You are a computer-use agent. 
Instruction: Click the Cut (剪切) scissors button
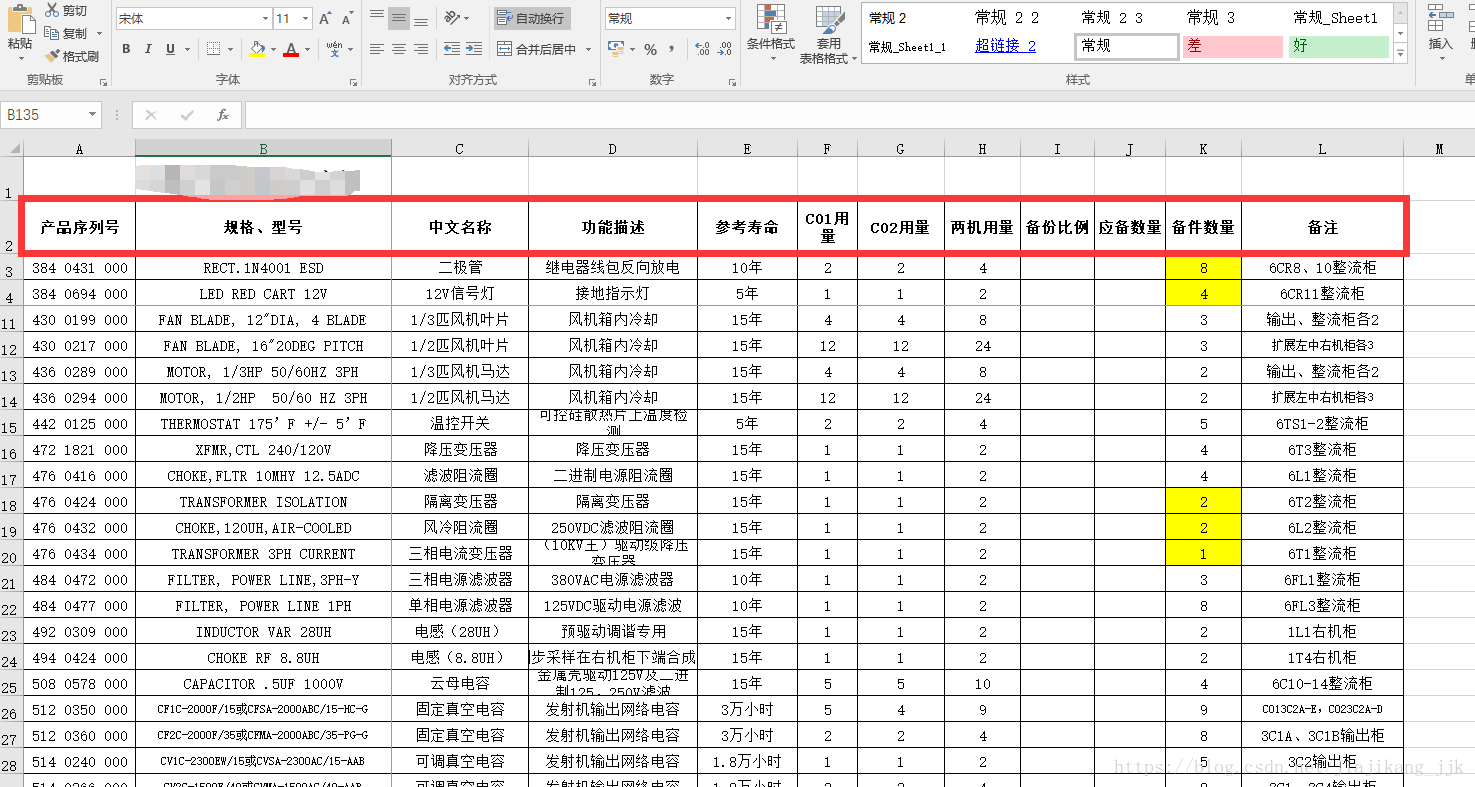pyautogui.click(x=66, y=10)
